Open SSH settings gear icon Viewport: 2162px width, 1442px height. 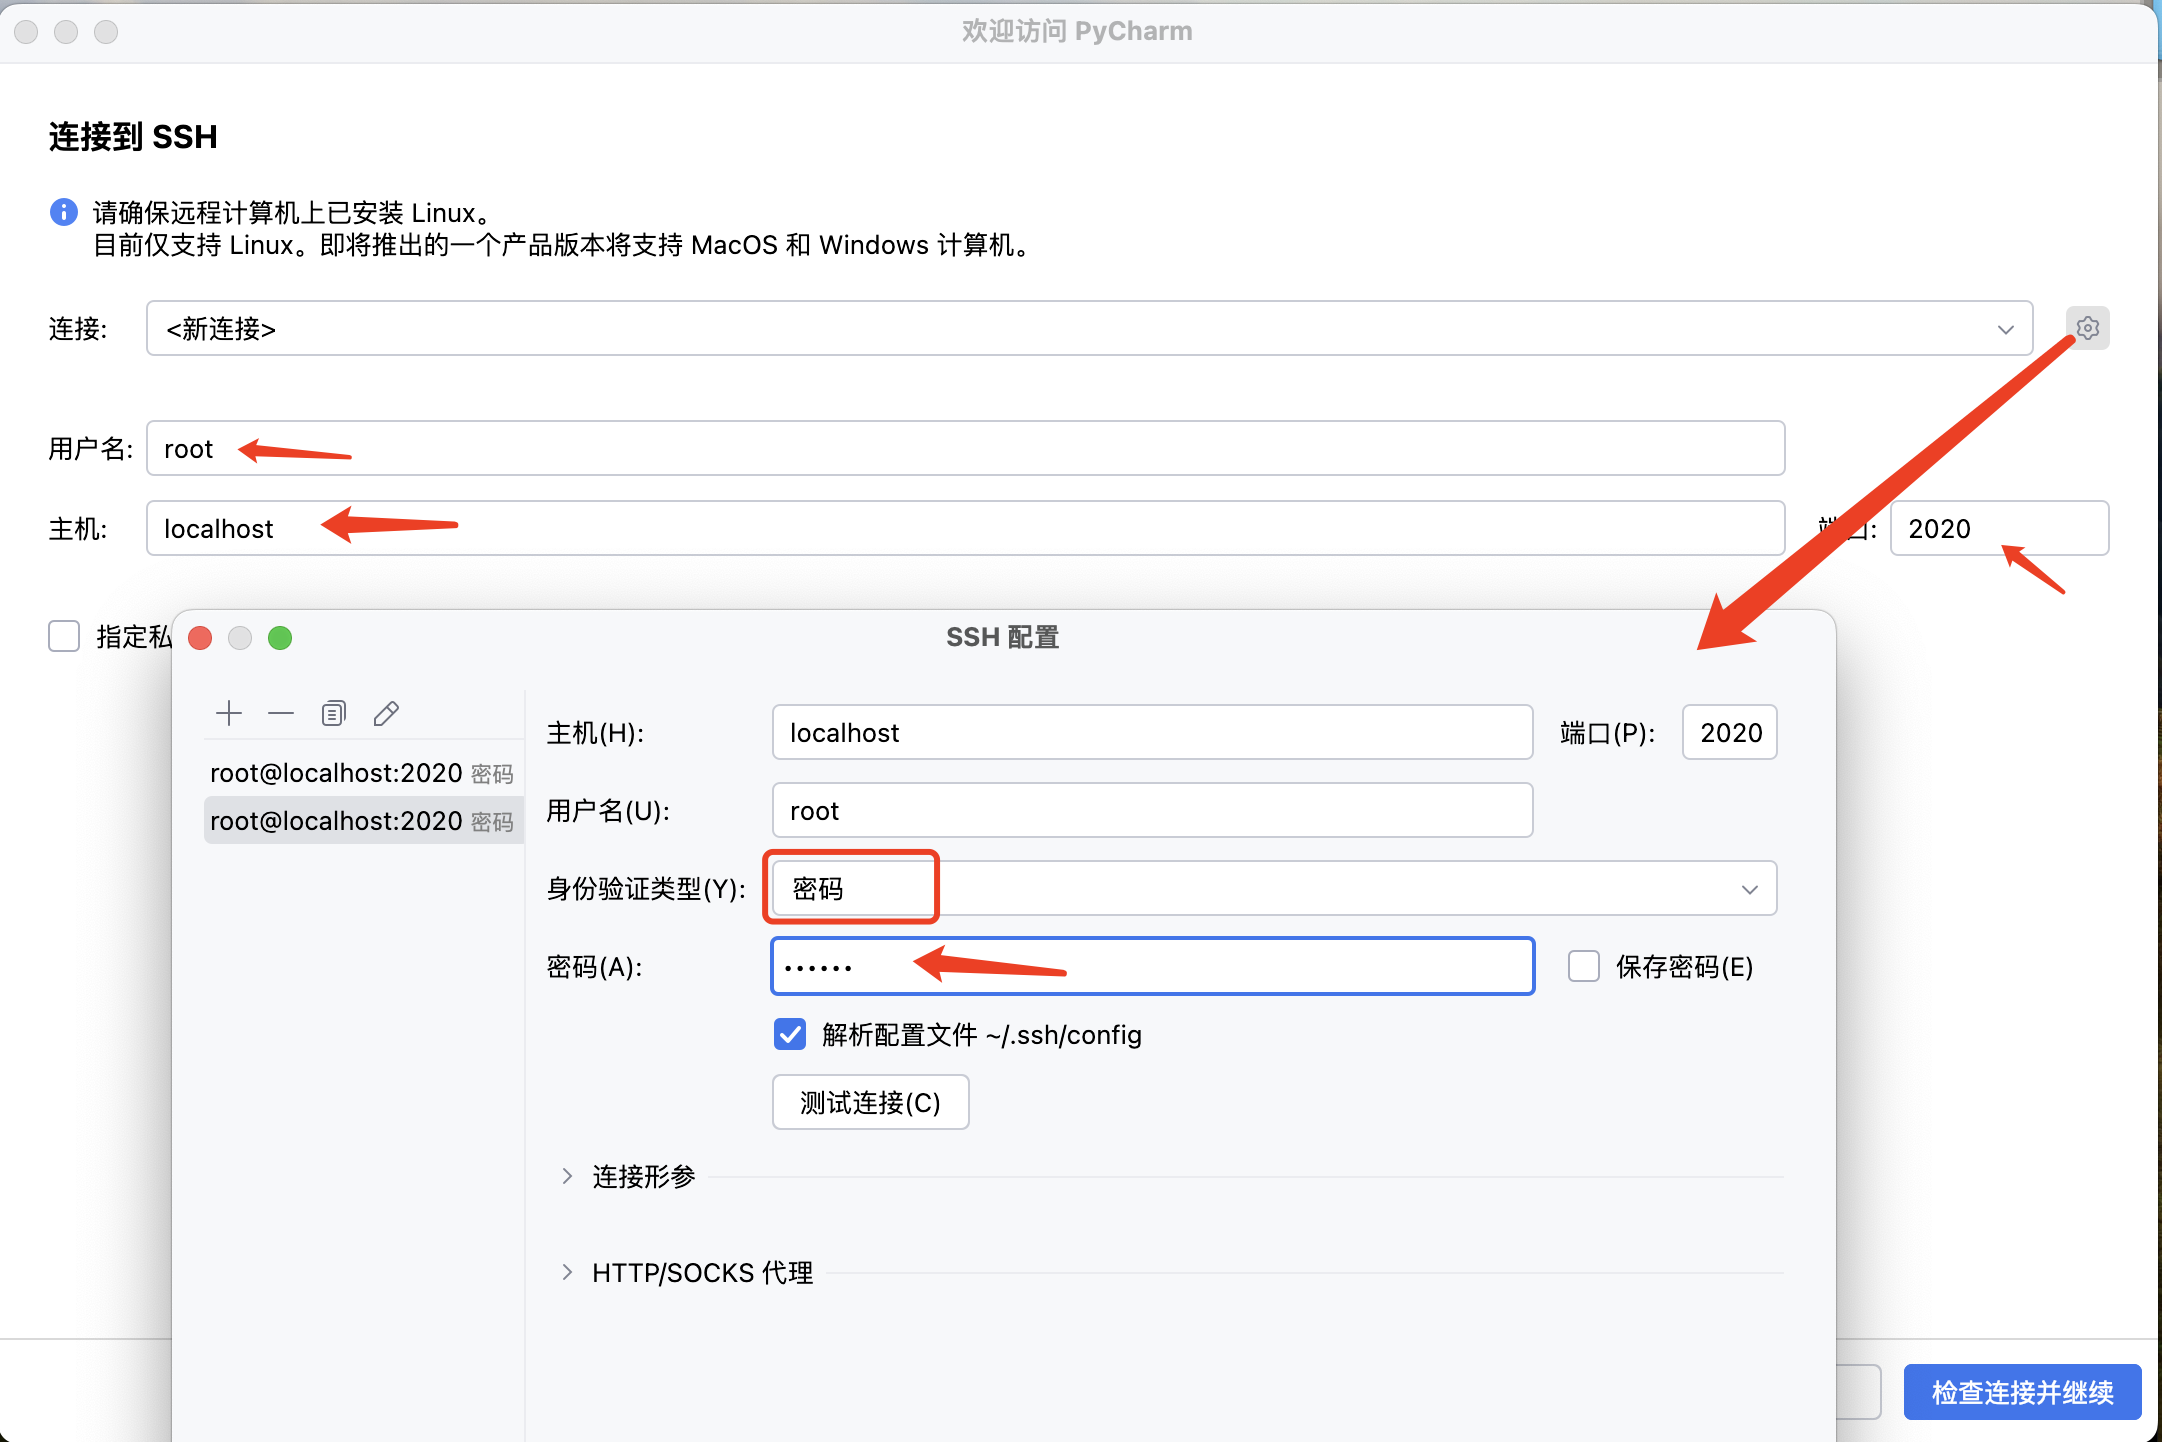click(2088, 328)
